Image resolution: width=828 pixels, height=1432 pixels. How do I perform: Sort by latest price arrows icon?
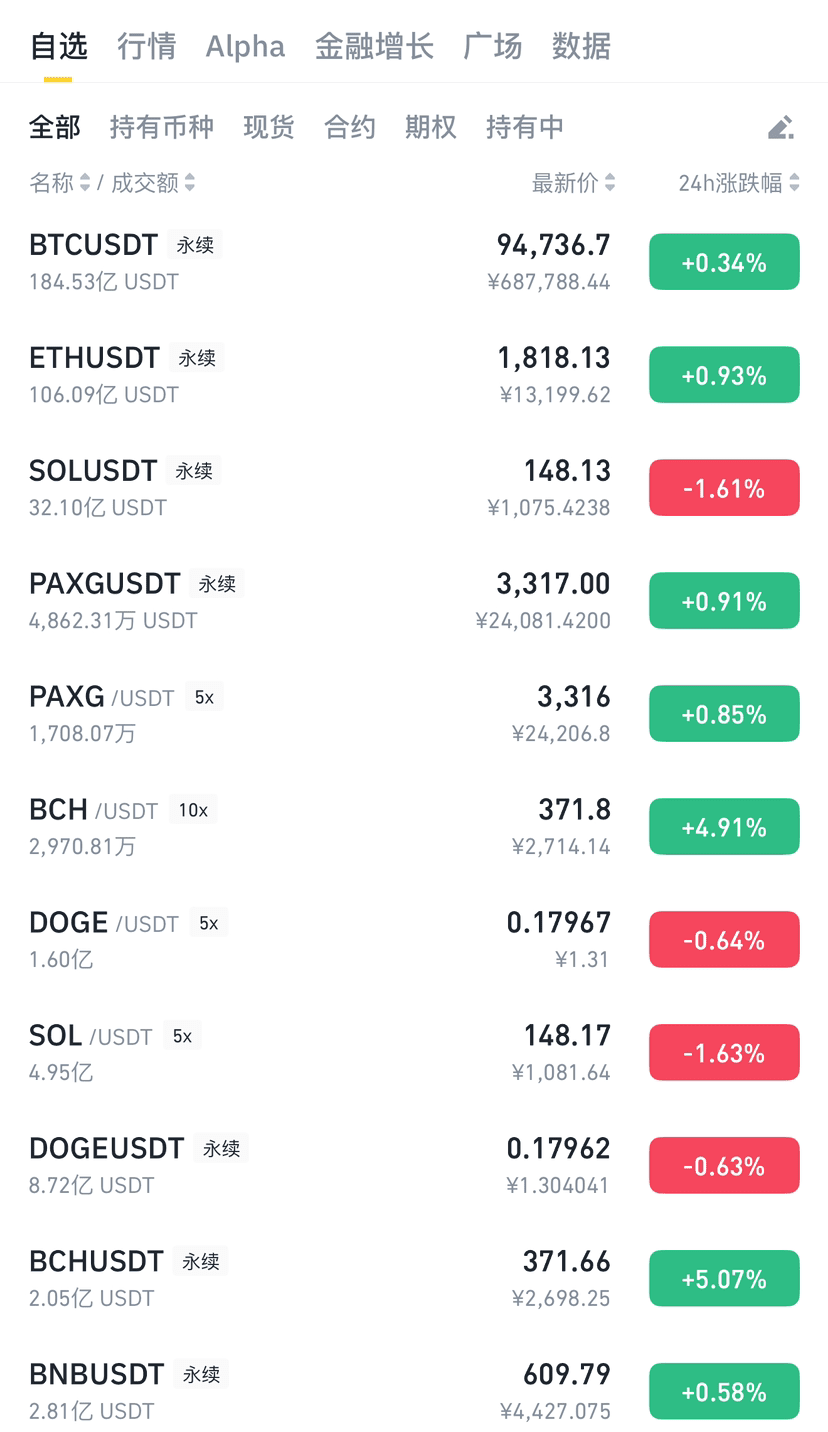pyautogui.click(x=610, y=183)
